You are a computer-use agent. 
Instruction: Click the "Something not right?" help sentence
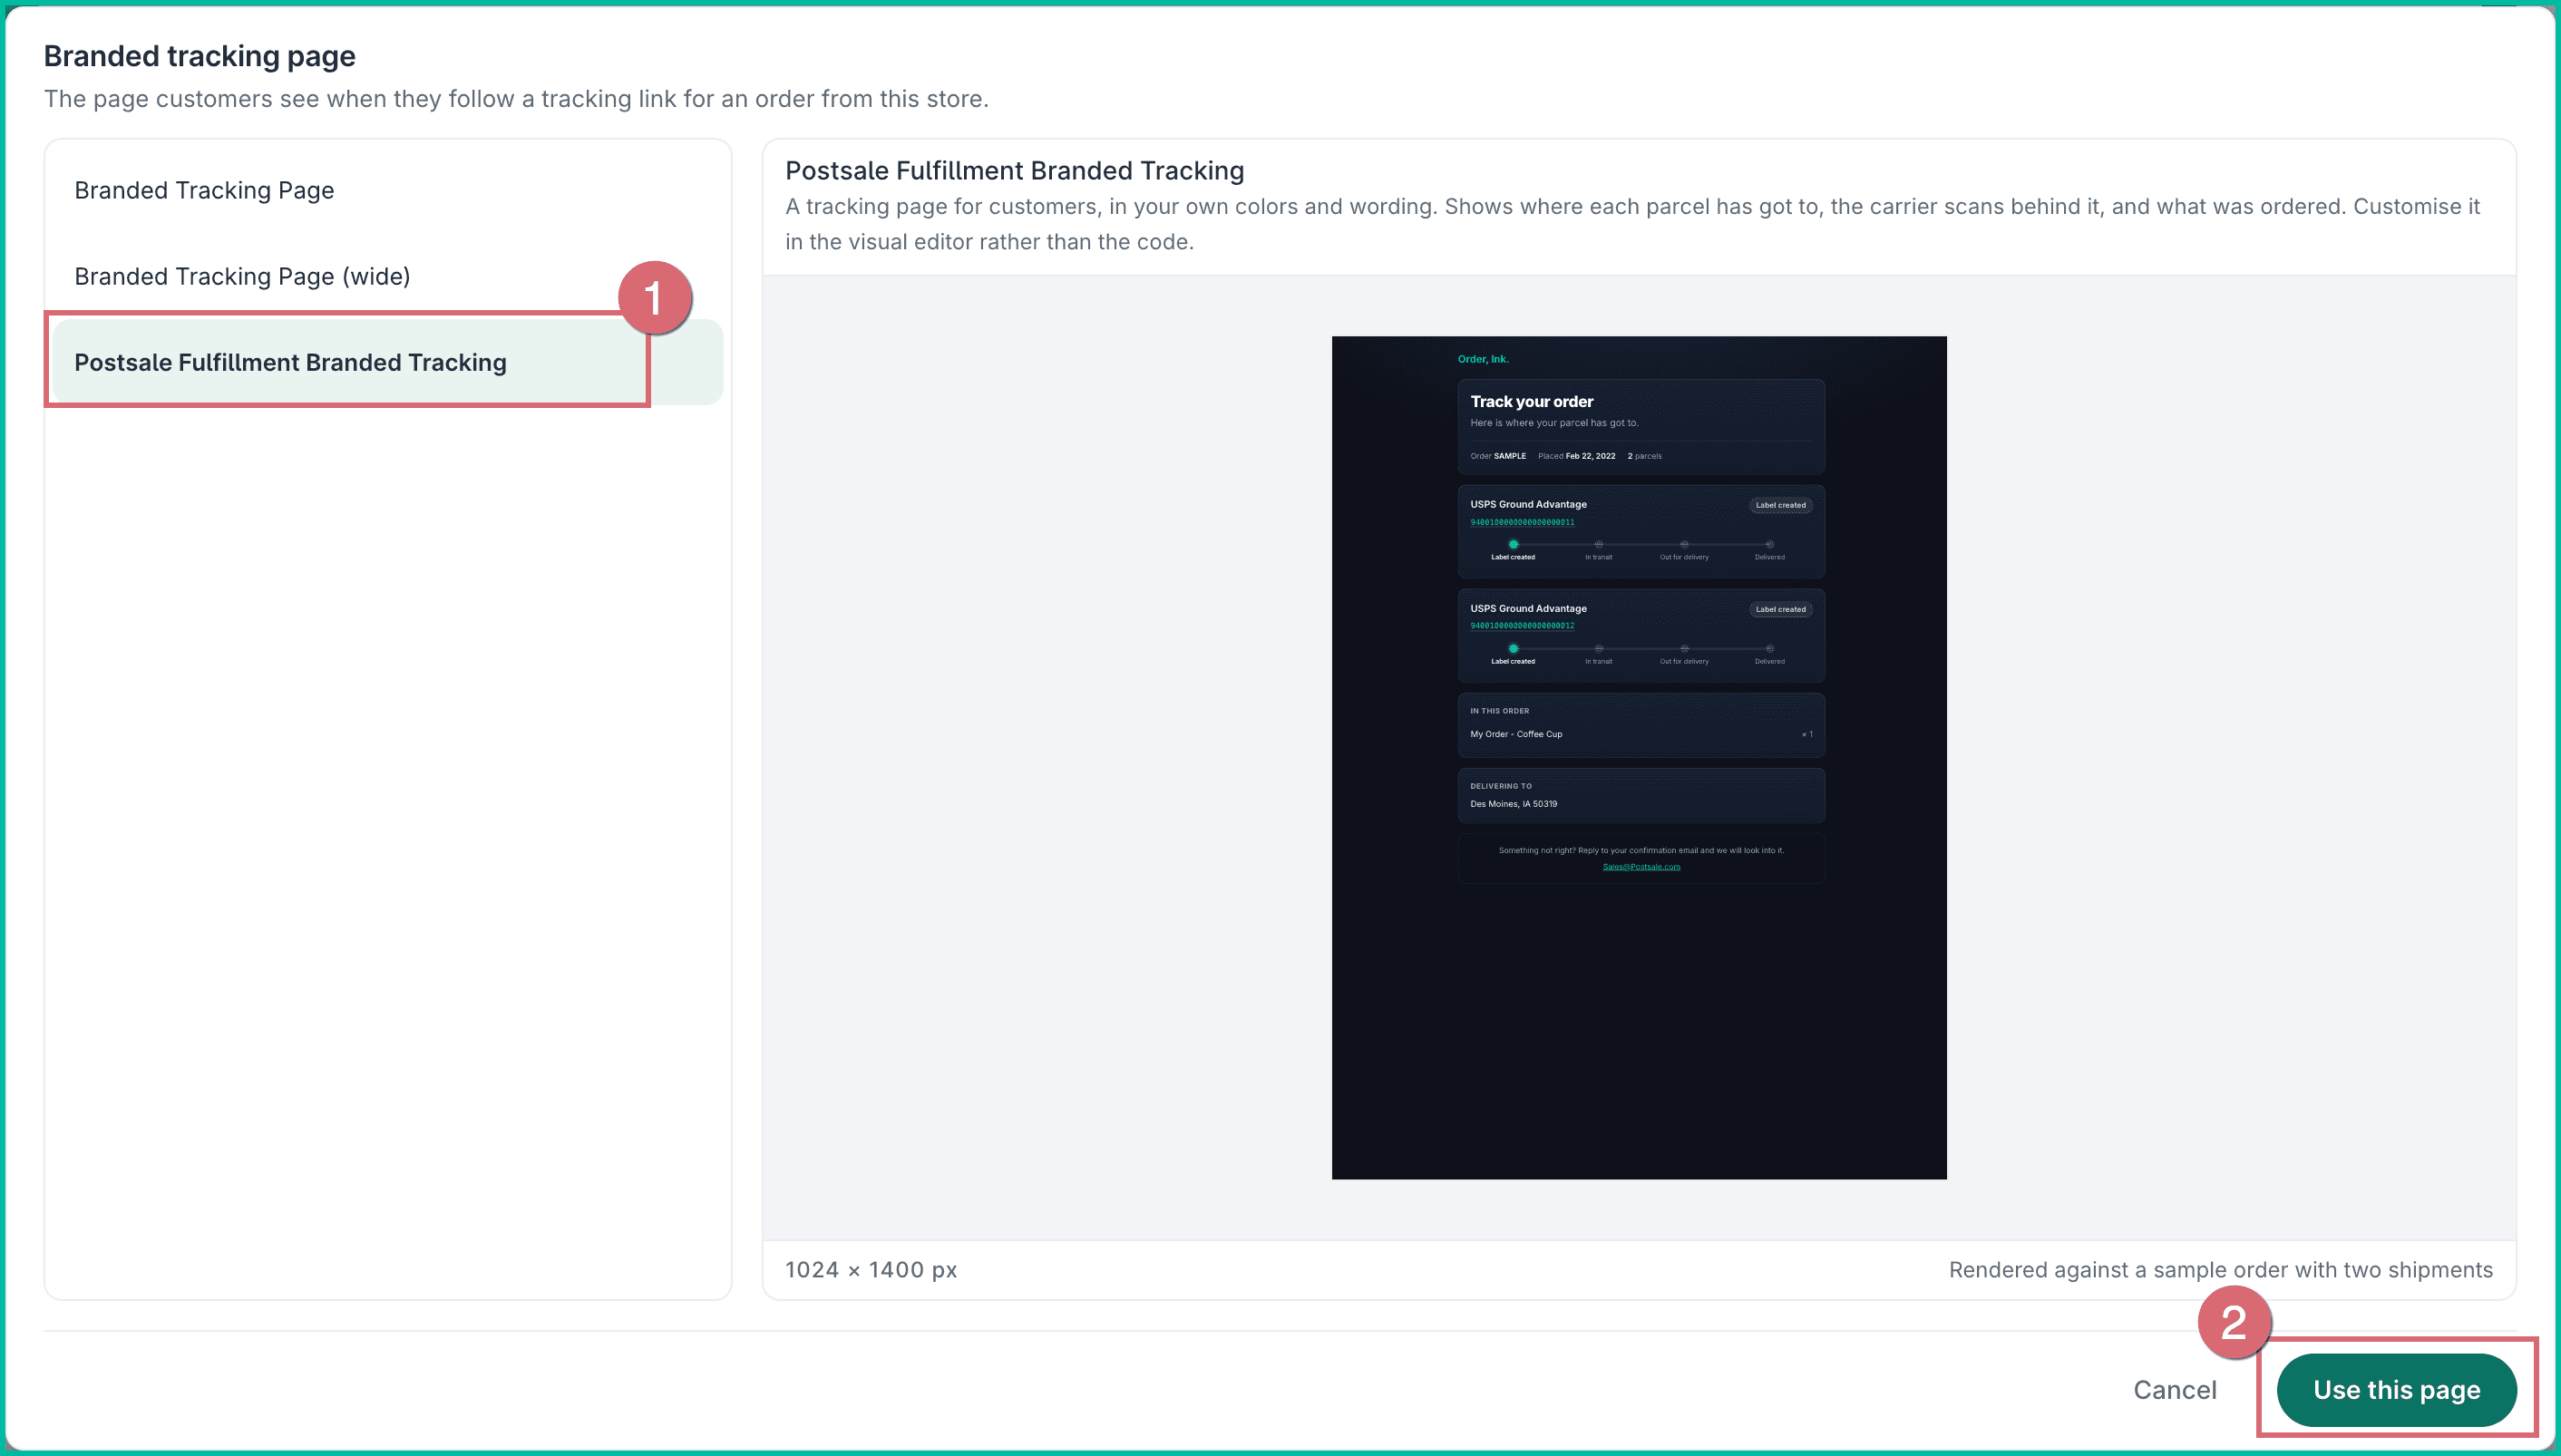tap(1641, 850)
